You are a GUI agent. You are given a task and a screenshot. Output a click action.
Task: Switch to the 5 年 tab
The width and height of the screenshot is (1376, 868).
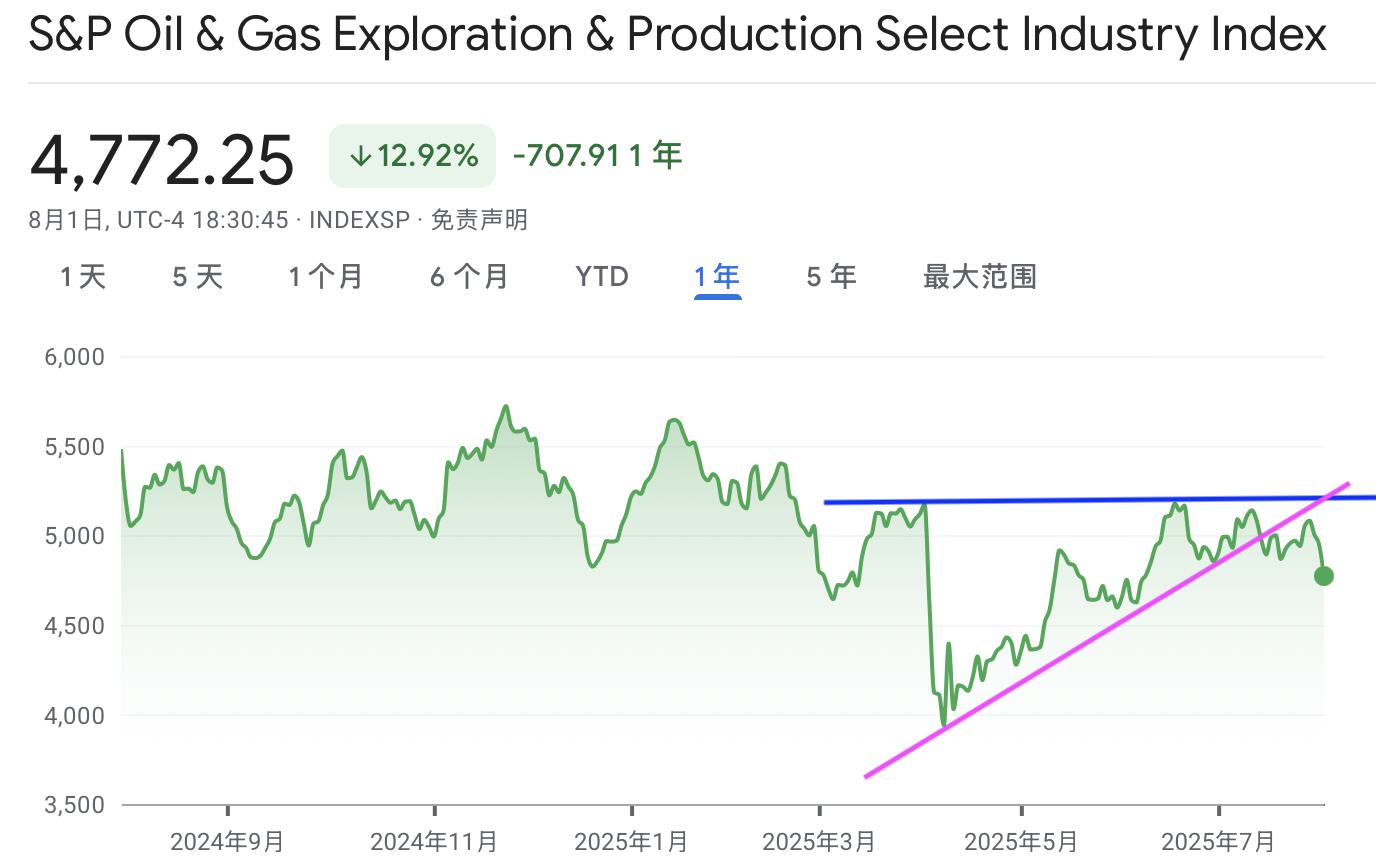[832, 277]
